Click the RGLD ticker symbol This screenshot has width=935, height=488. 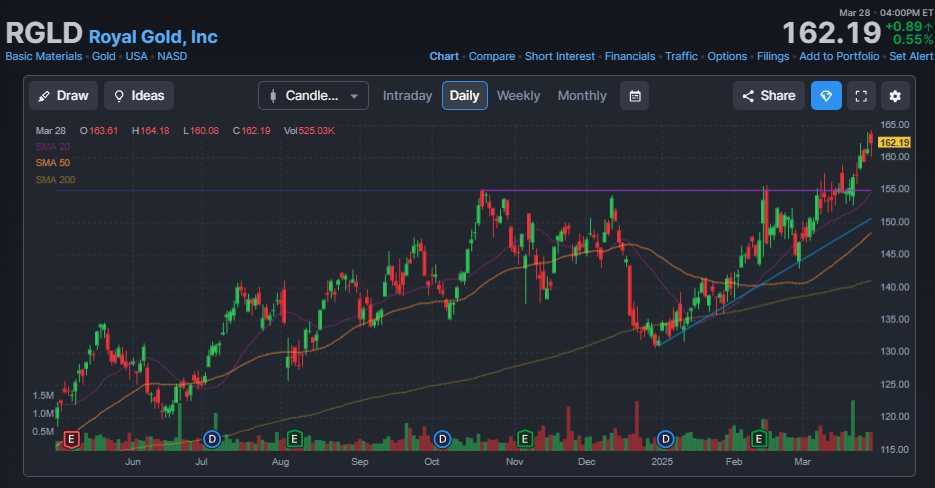click(x=44, y=33)
